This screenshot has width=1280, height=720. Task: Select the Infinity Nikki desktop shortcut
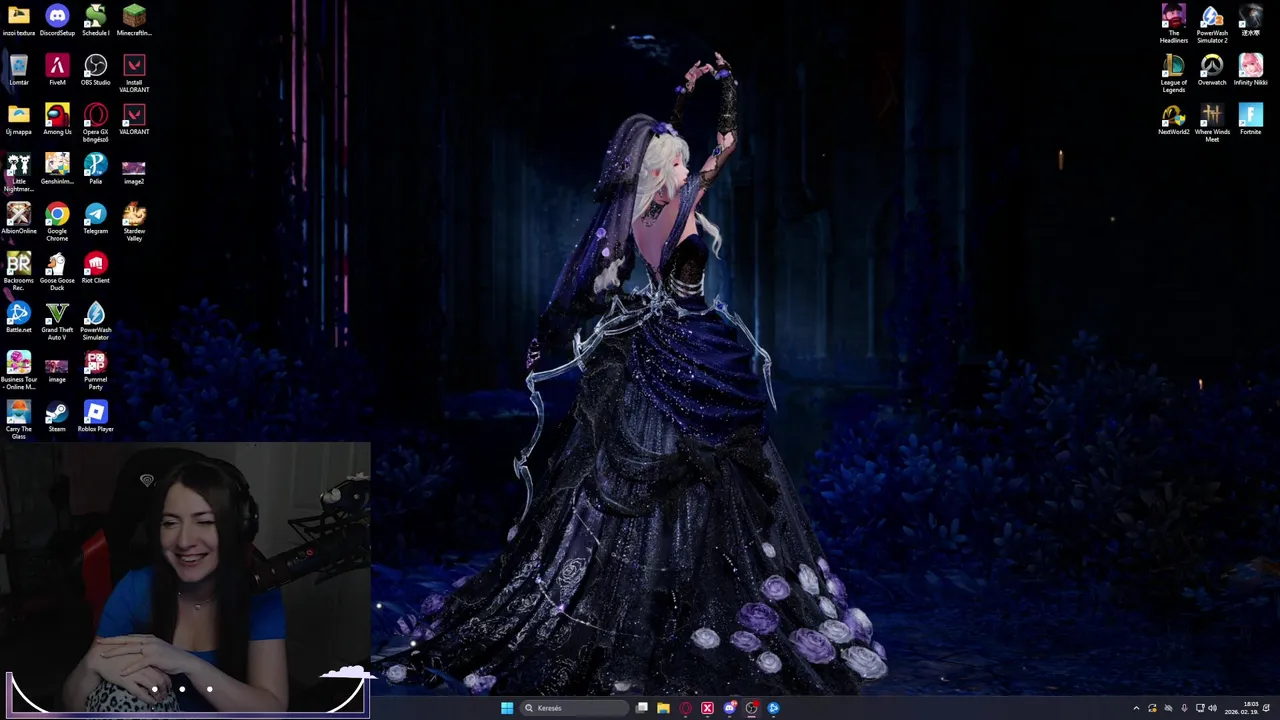(1250, 70)
